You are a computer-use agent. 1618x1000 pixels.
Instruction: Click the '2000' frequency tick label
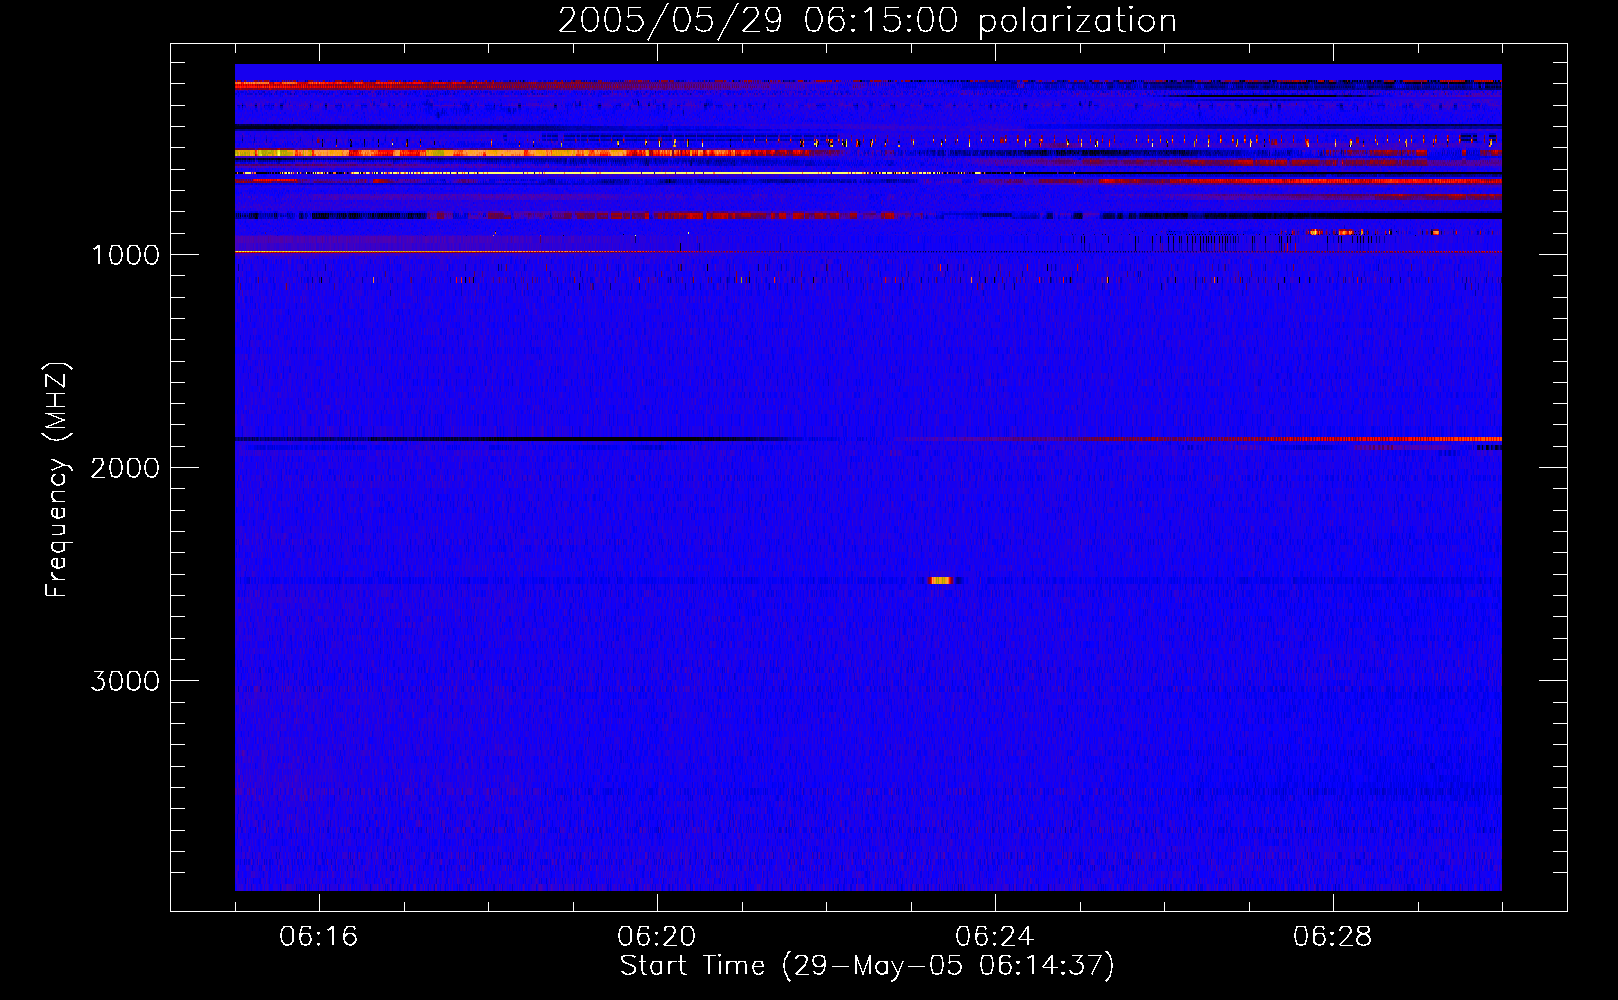click(x=125, y=468)
